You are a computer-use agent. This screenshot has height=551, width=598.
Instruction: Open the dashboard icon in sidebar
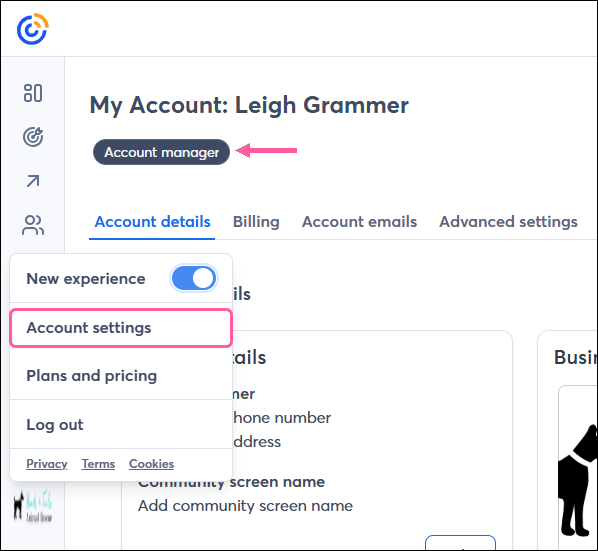(33, 93)
